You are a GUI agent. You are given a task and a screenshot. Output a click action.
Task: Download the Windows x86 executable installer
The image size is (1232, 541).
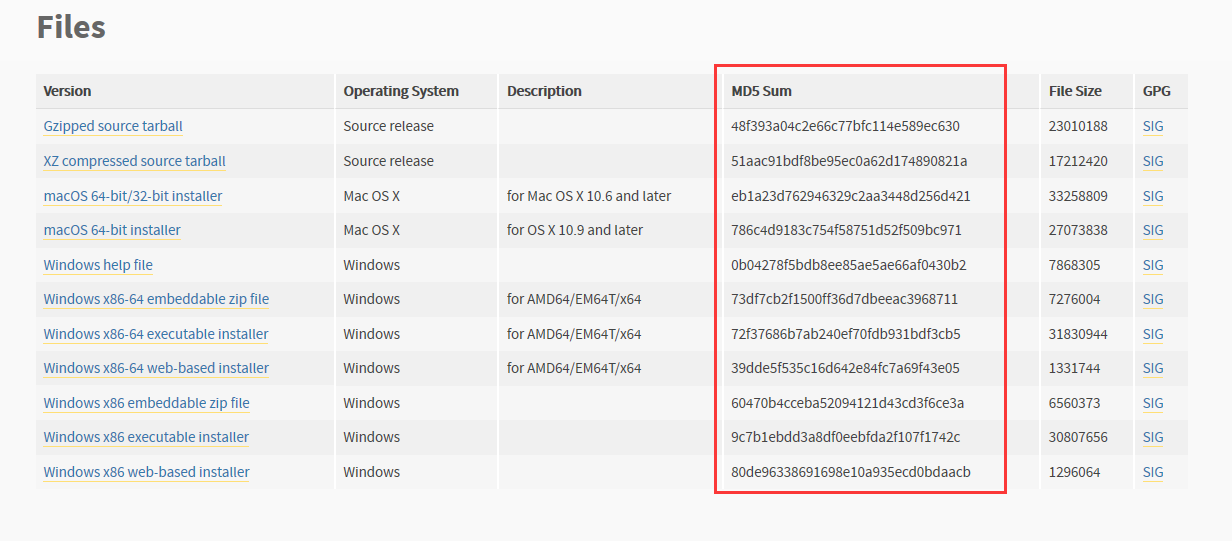click(147, 437)
